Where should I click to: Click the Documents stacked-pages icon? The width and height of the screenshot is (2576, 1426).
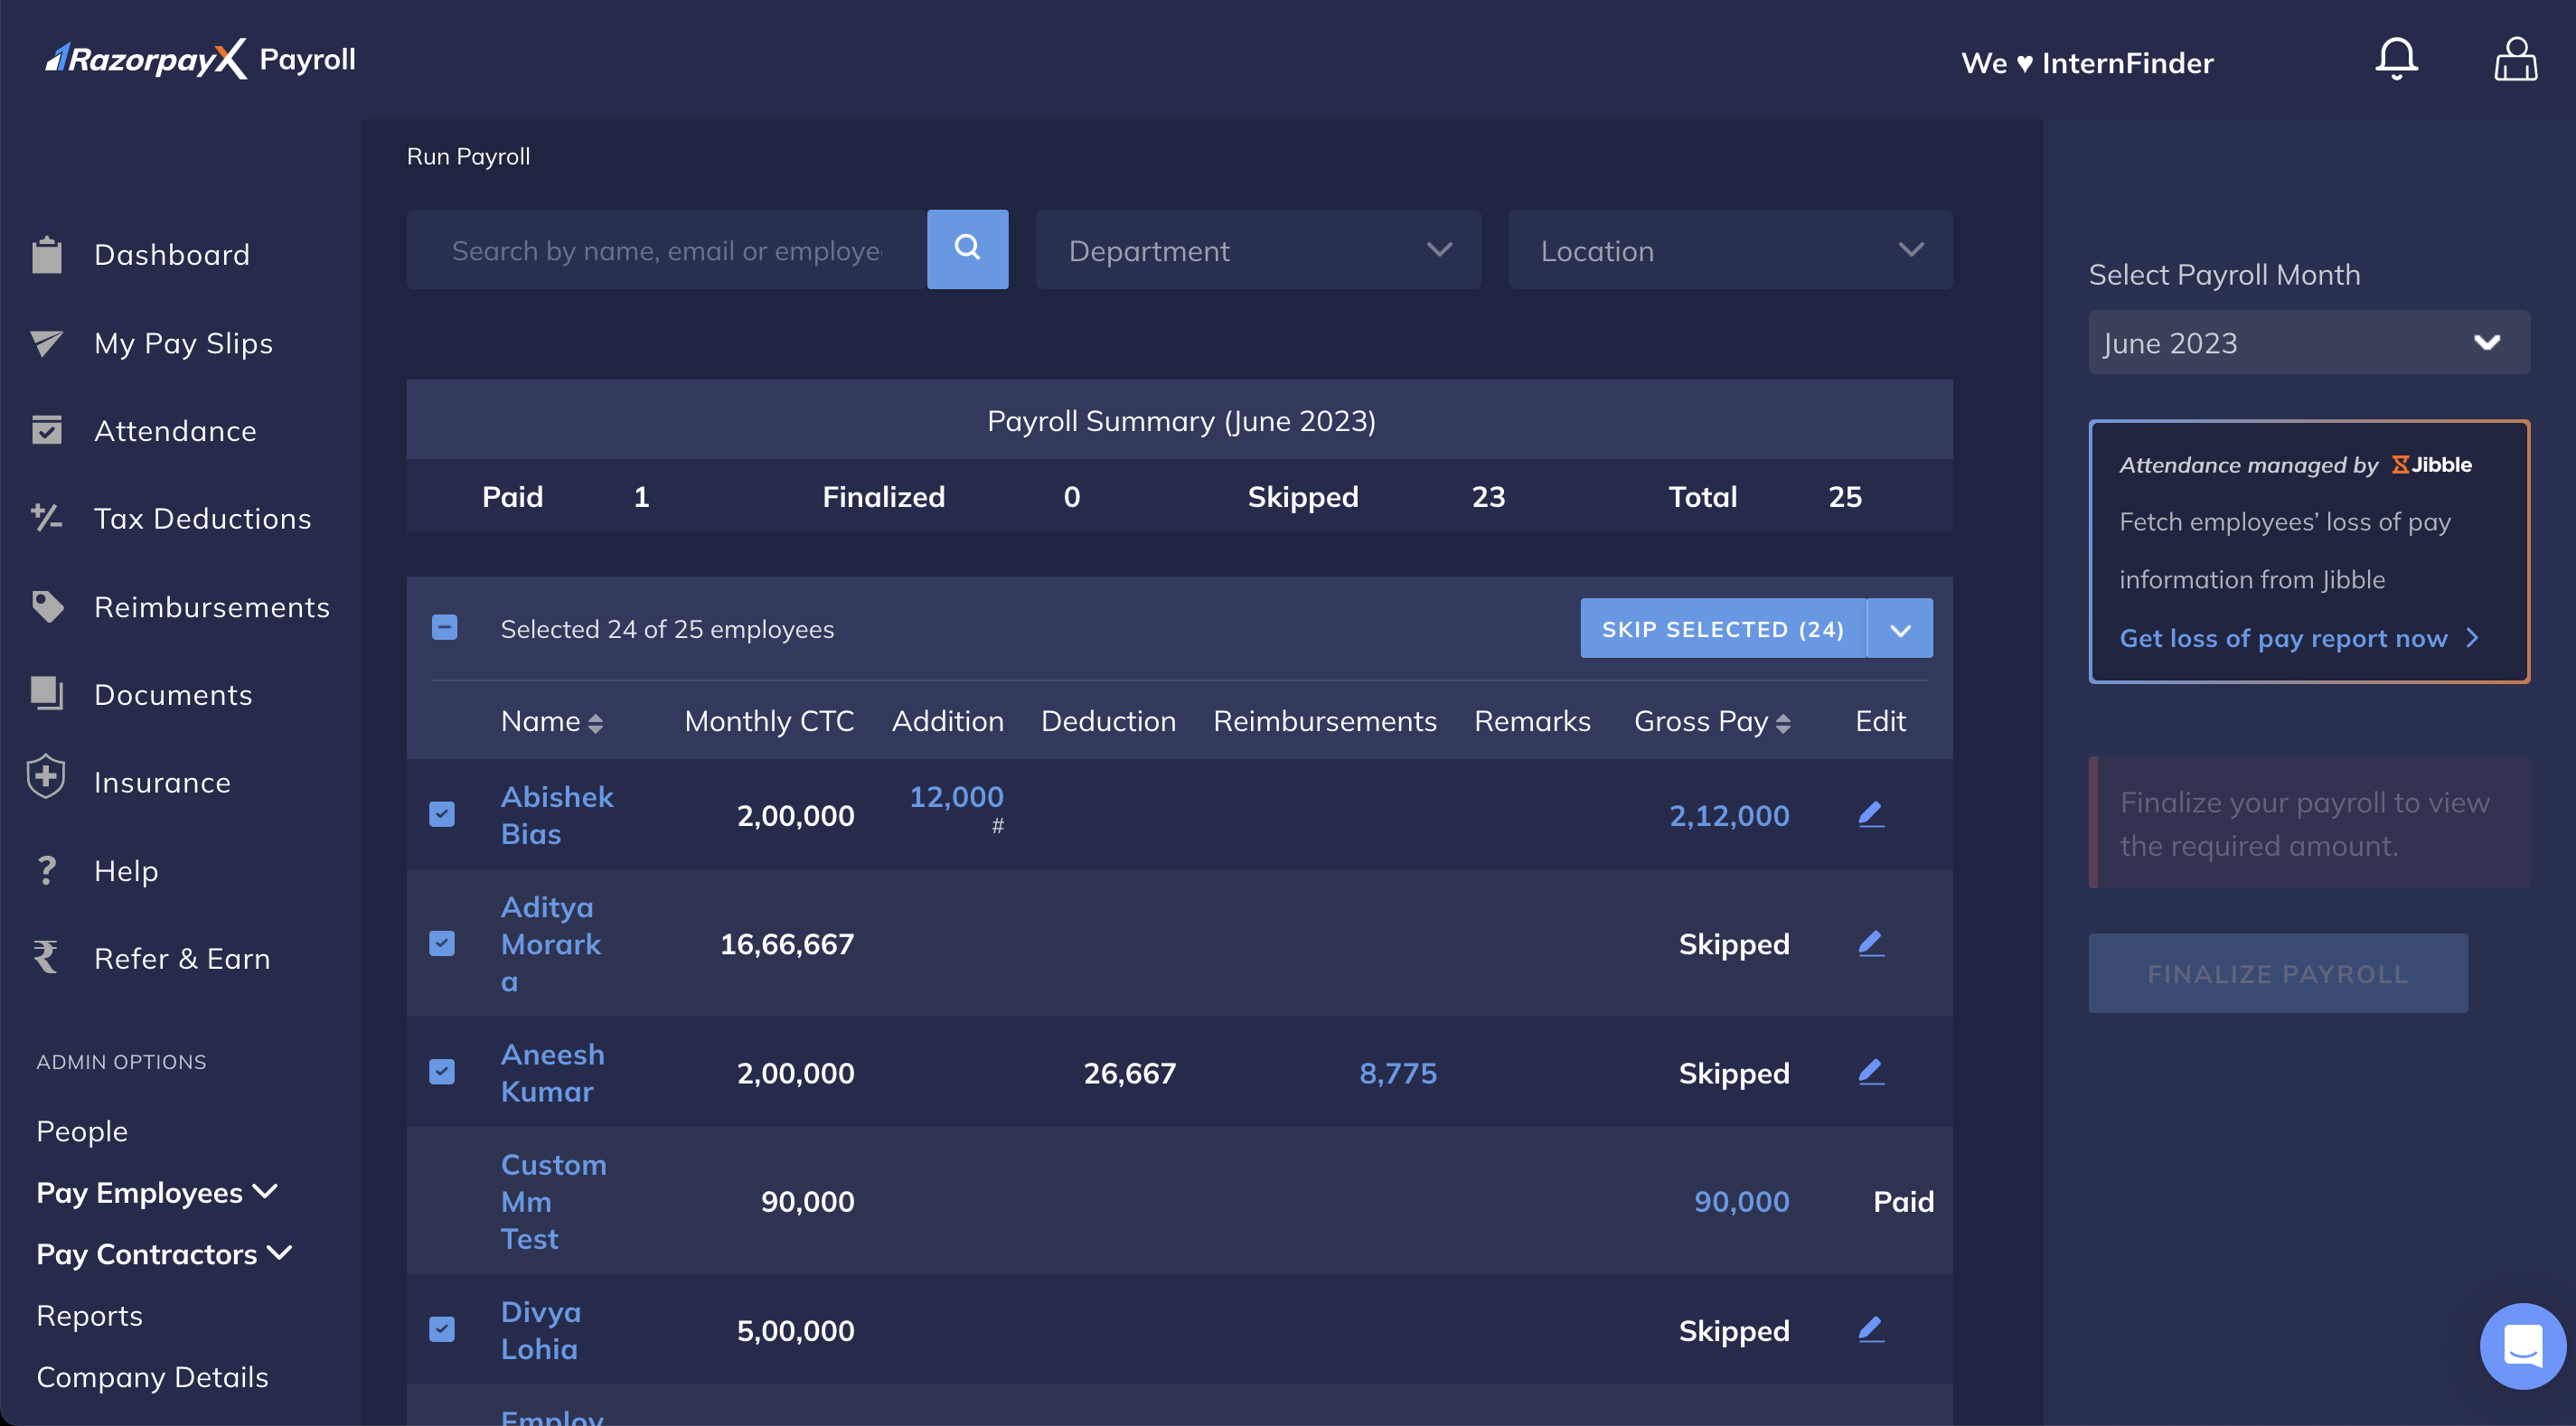coord(47,694)
